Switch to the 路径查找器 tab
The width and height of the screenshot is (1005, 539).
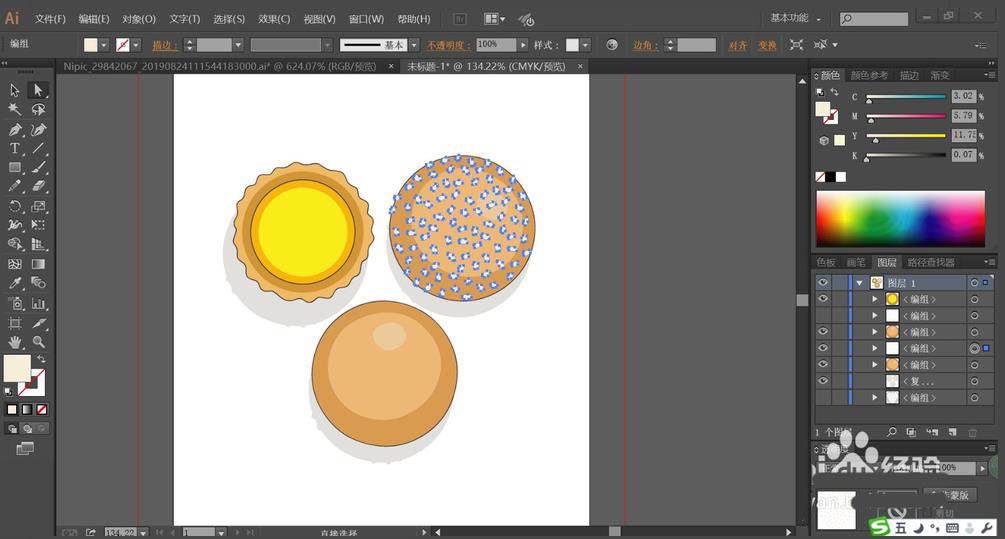coord(931,262)
